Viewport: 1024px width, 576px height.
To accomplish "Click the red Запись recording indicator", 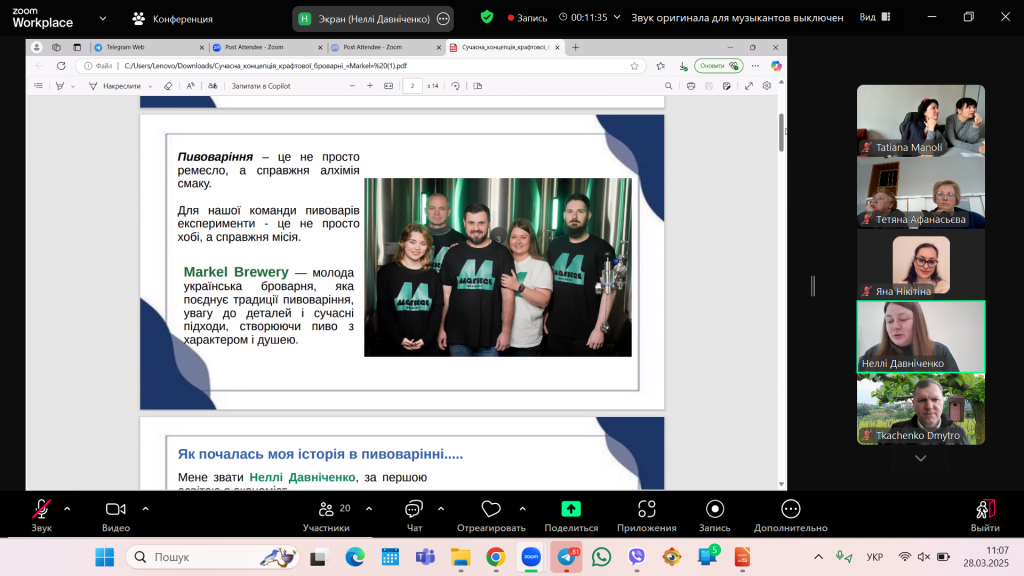I will [528, 18].
